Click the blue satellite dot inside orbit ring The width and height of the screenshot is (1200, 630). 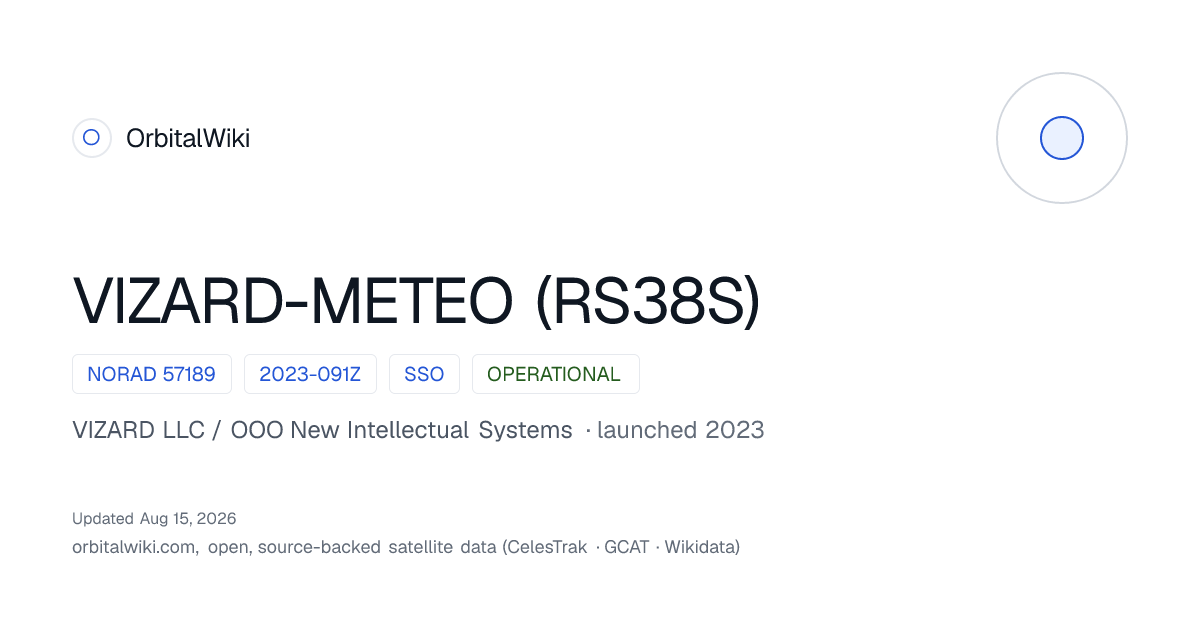(1062, 138)
